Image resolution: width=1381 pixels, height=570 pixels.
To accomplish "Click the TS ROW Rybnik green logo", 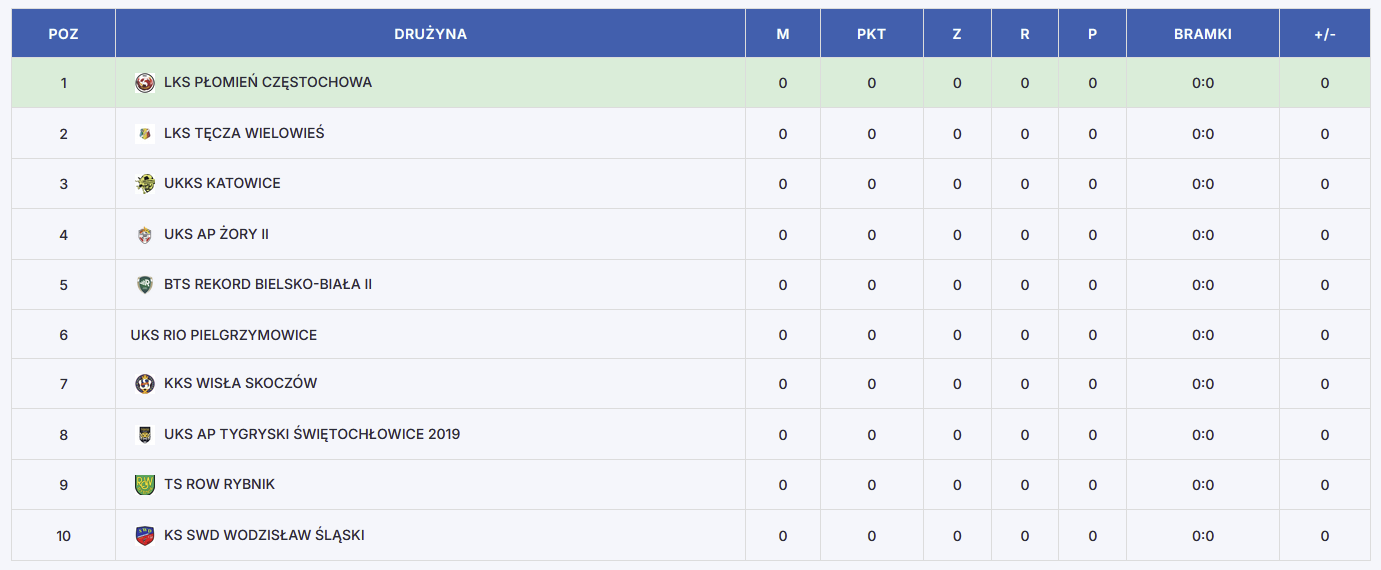I will tap(145, 485).
